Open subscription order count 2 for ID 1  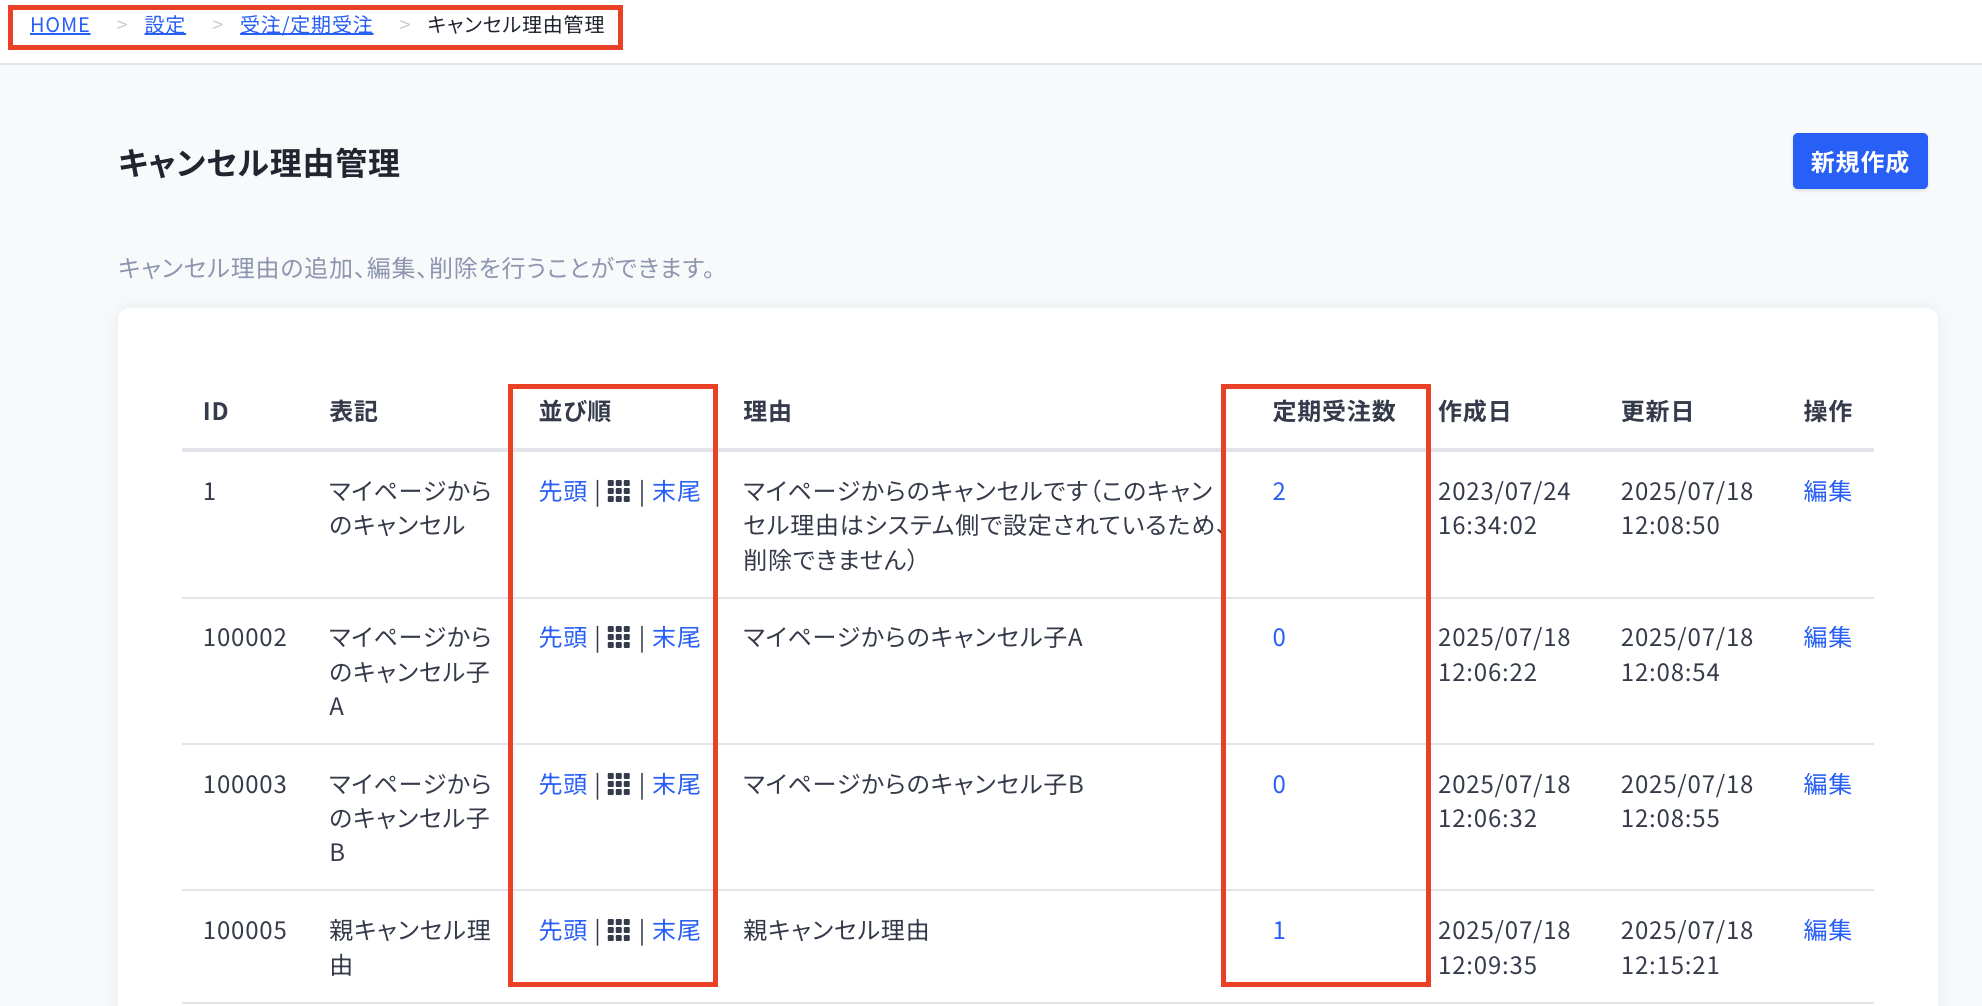pos(1278,492)
